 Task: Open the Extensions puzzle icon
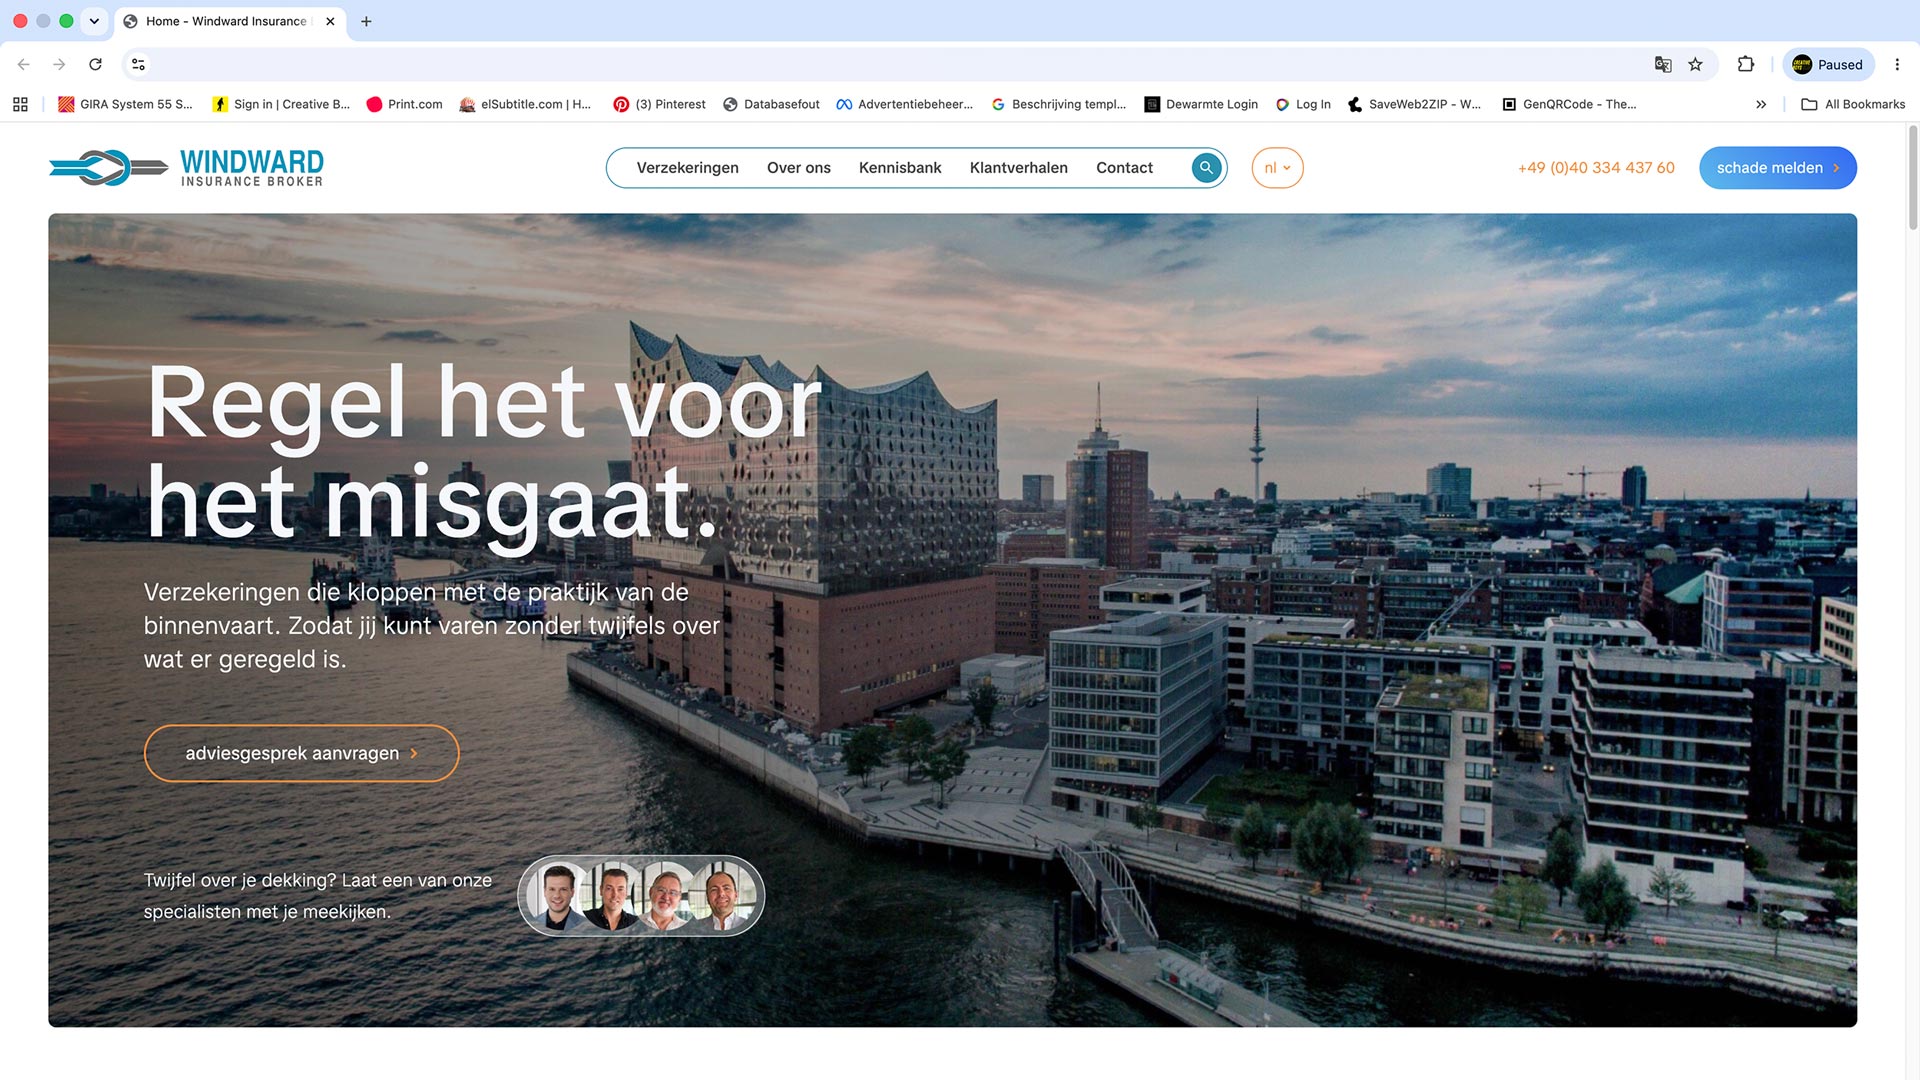[1746, 64]
